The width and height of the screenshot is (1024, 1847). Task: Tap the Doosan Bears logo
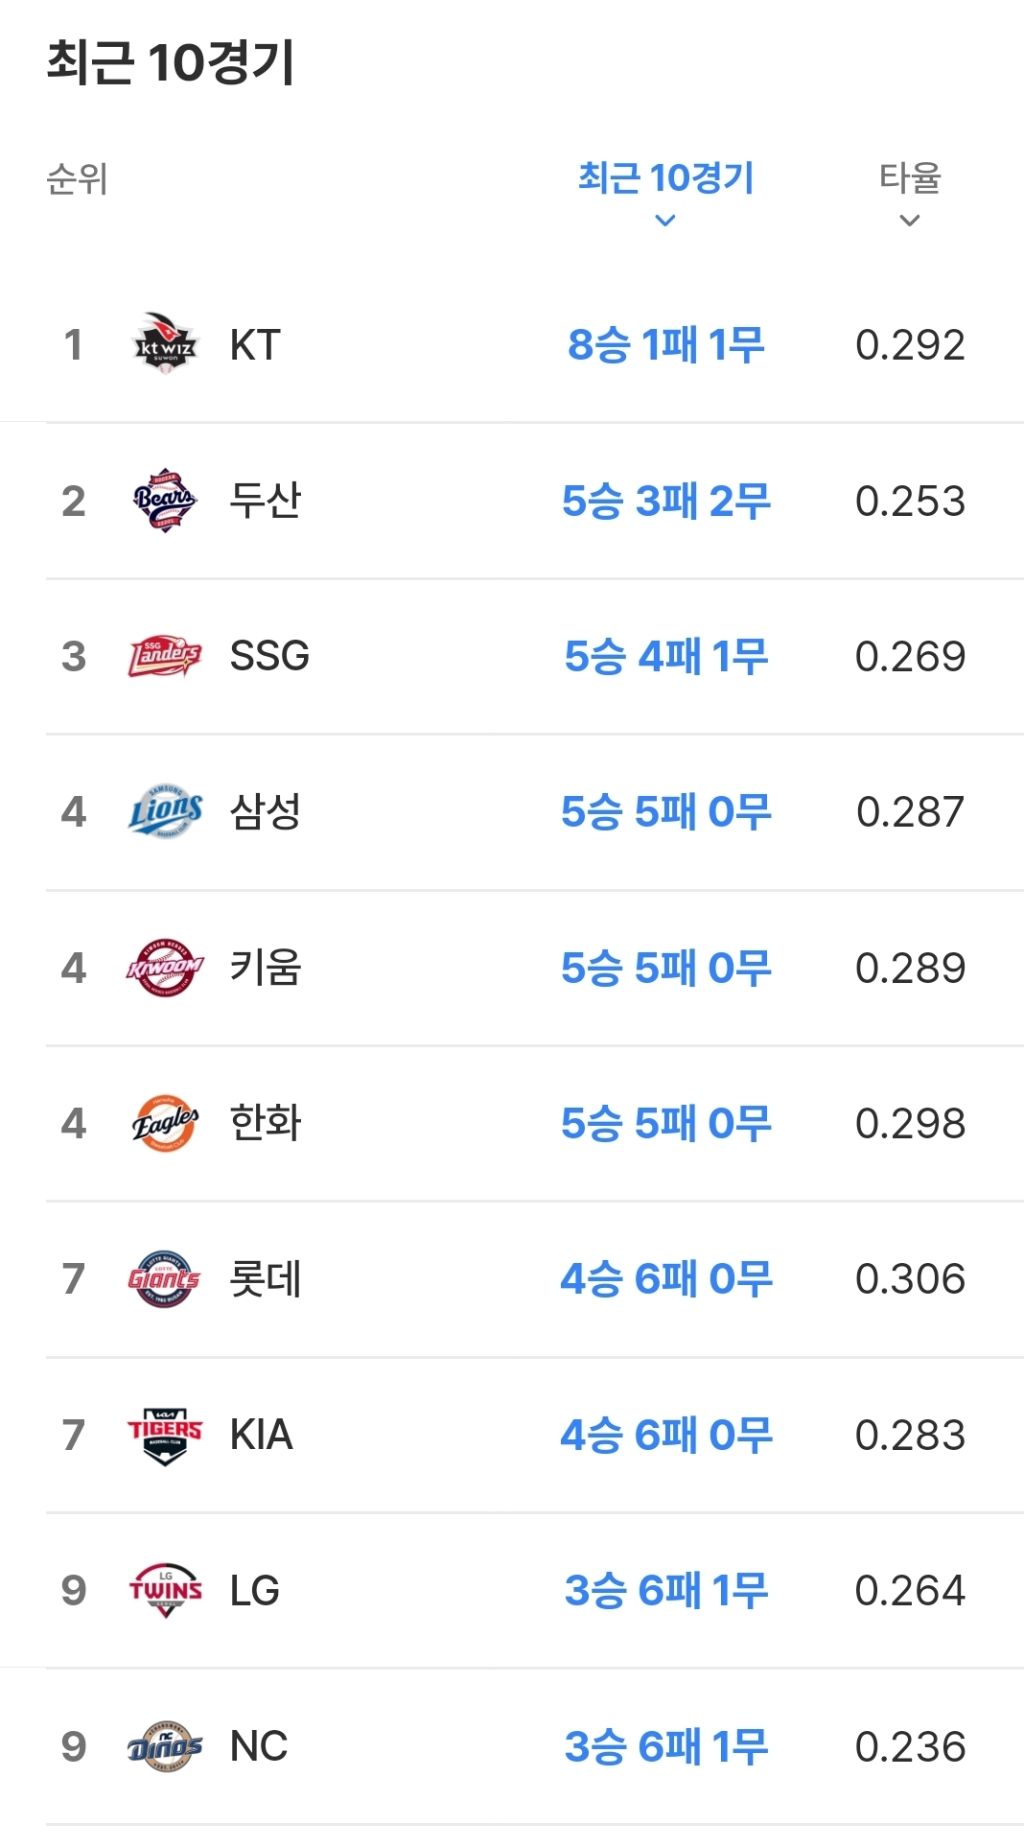coord(166,499)
